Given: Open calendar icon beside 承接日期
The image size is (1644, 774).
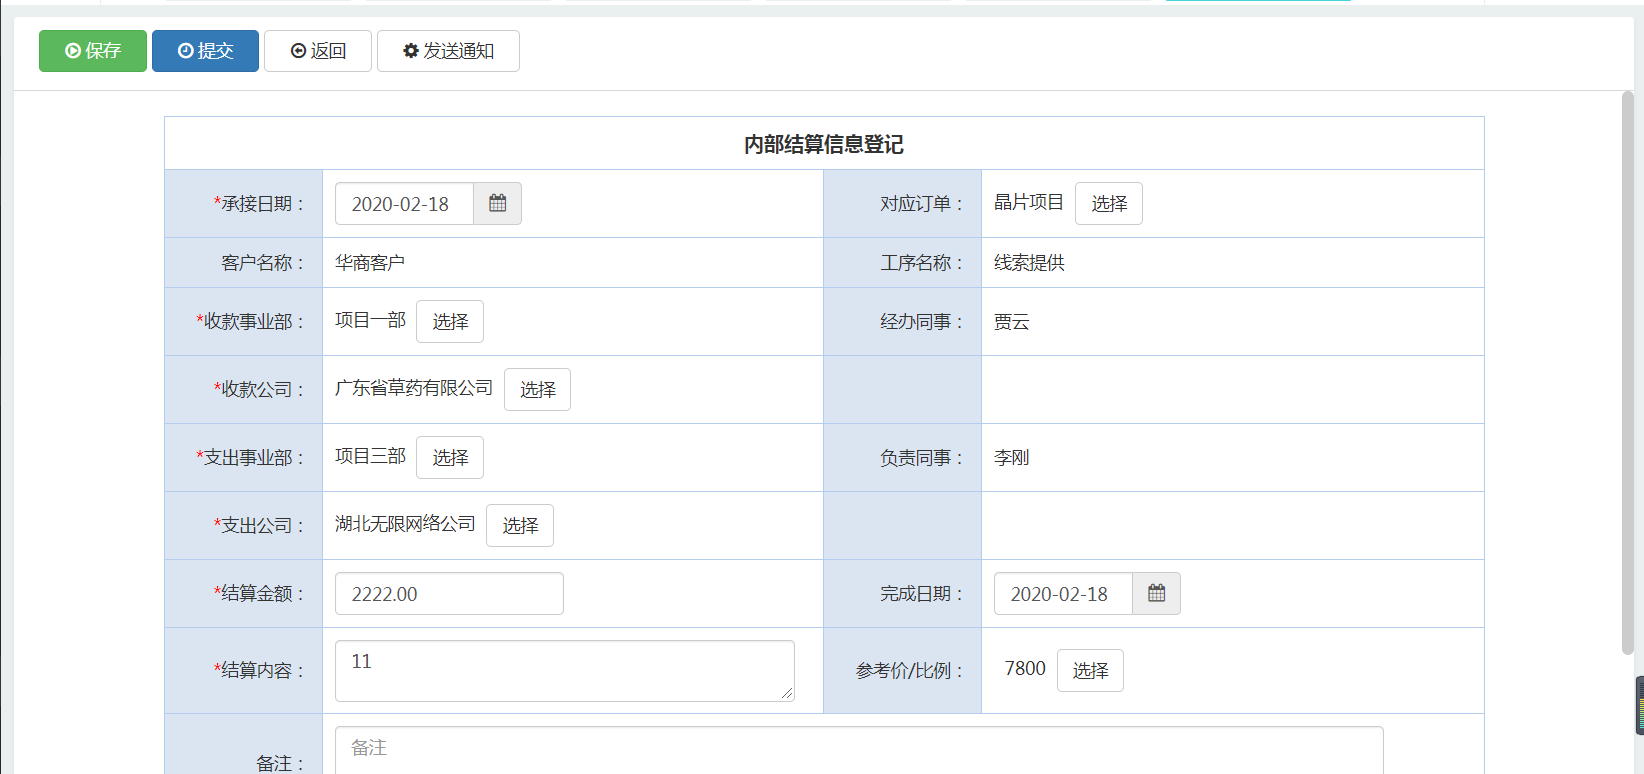Looking at the screenshot, I should tap(497, 204).
